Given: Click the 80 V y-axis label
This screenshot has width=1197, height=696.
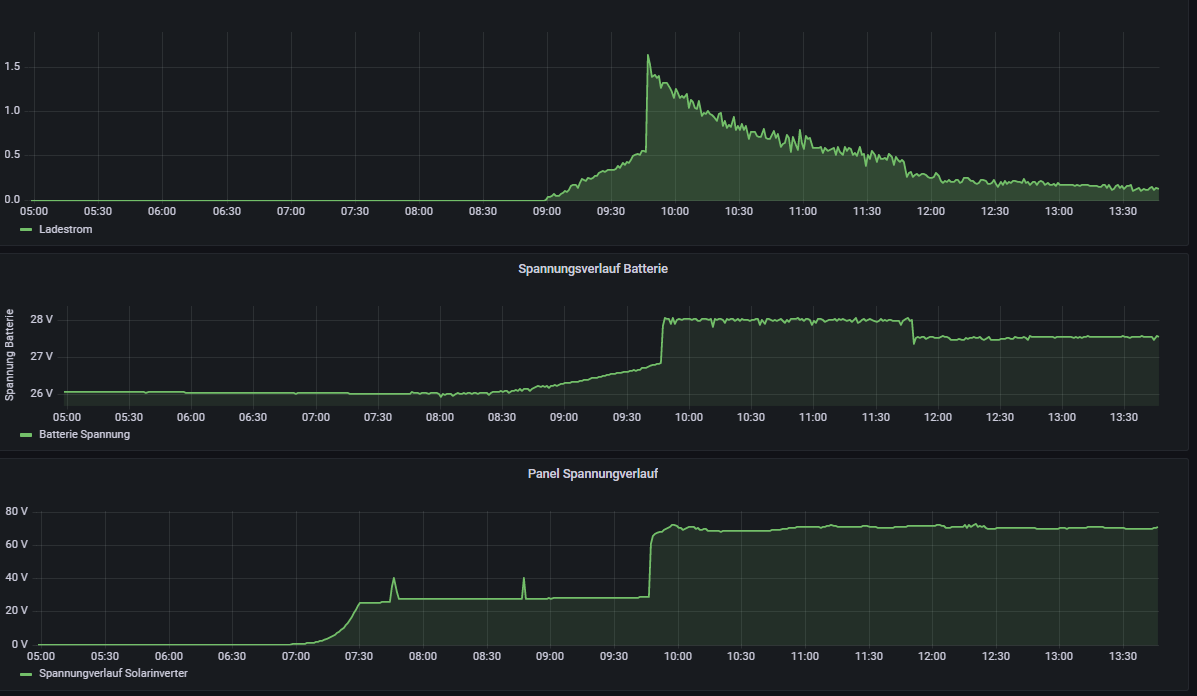Looking at the screenshot, I should tap(17, 512).
